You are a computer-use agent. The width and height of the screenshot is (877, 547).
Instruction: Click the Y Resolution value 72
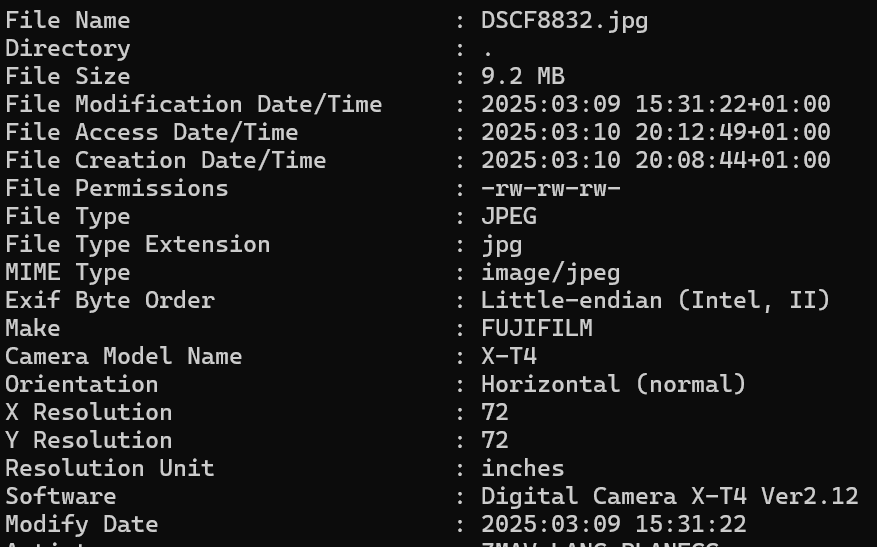coord(494,440)
